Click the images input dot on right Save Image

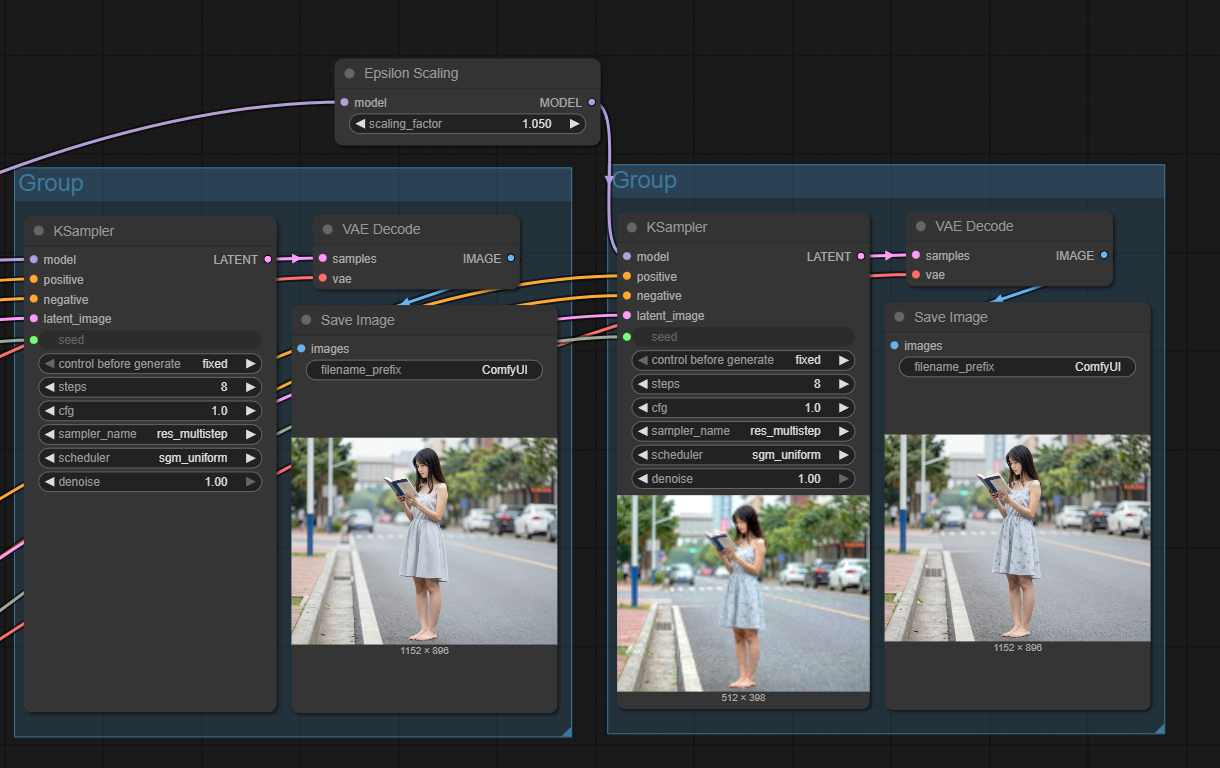click(894, 346)
